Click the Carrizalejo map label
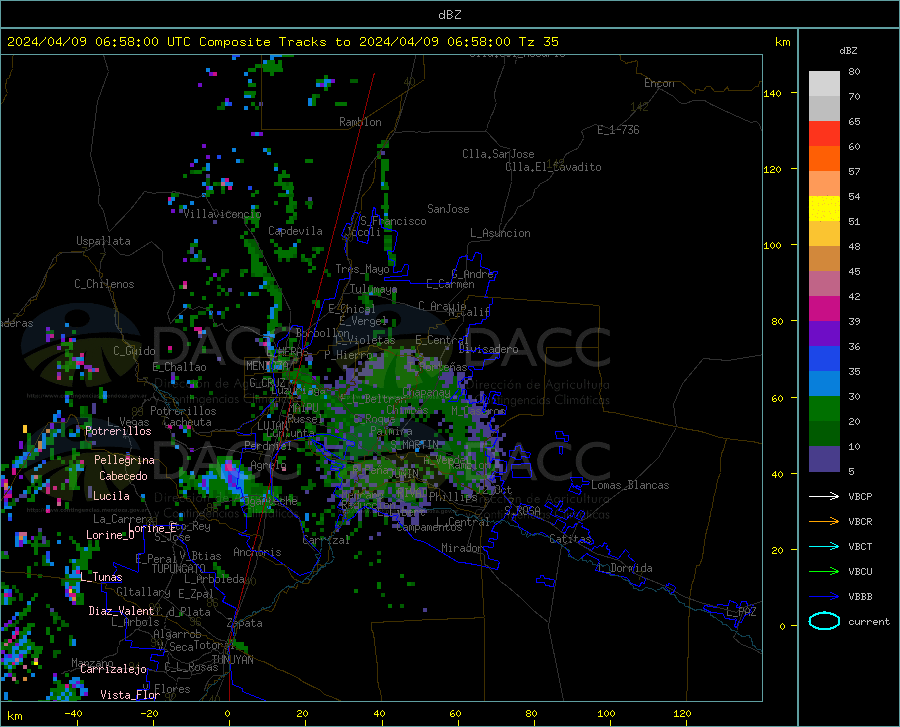Screen dimensions: 900x727 (113, 669)
